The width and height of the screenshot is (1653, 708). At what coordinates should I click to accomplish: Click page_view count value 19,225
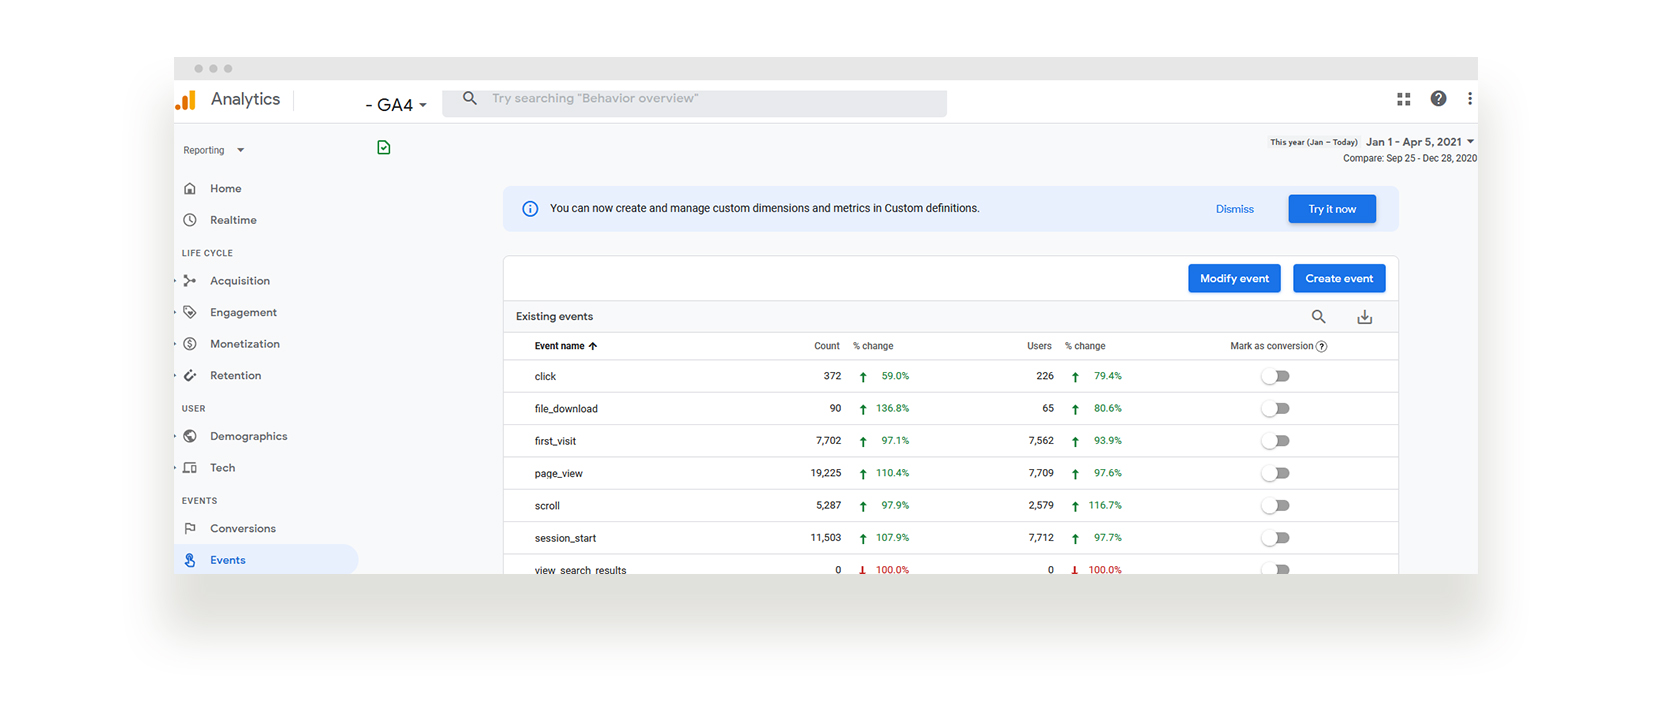point(826,473)
